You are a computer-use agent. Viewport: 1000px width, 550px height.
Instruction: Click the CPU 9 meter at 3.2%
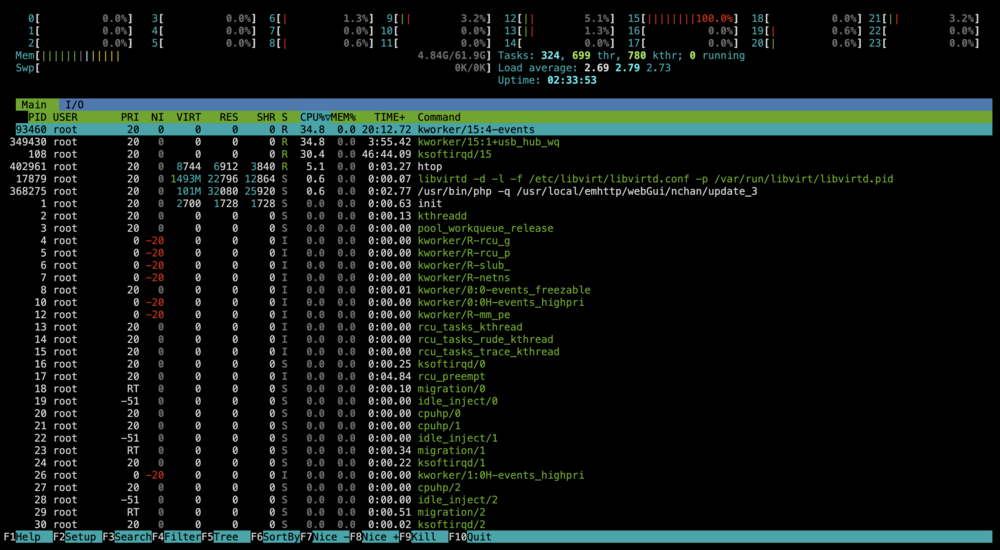437,19
